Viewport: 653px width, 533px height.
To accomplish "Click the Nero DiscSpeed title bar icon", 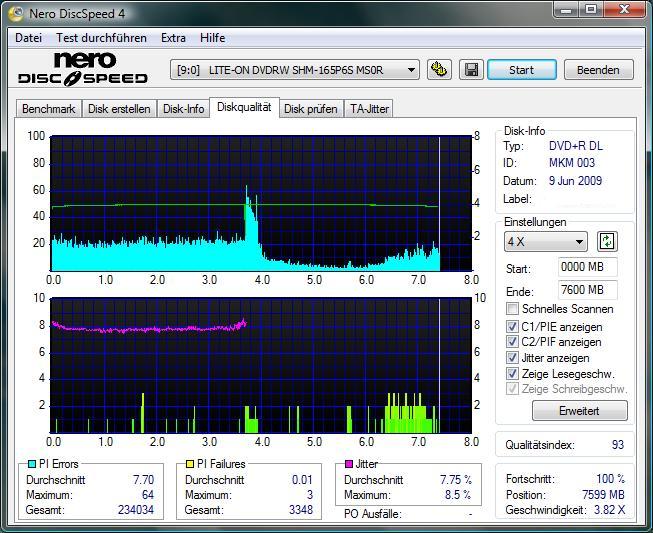I will coord(15,13).
